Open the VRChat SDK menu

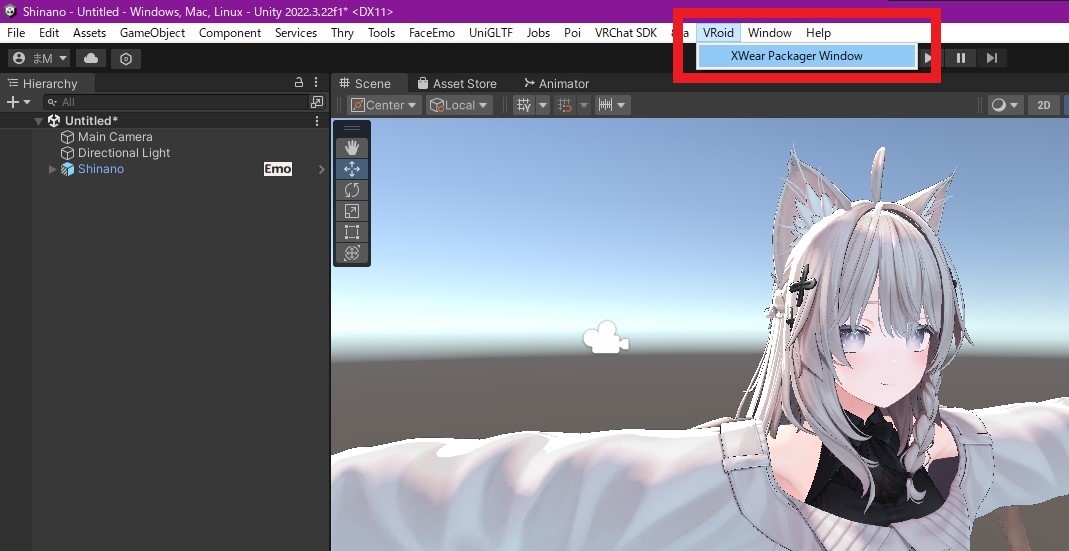[625, 33]
